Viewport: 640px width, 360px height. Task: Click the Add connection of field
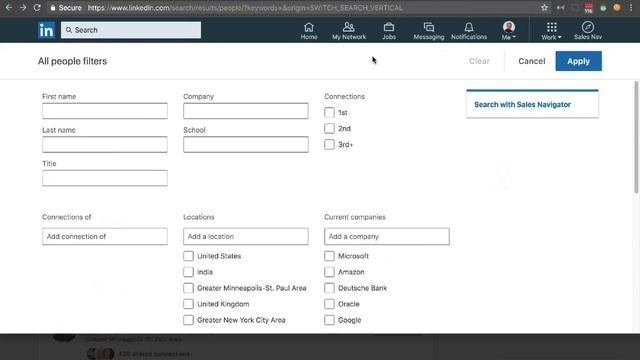pos(105,236)
